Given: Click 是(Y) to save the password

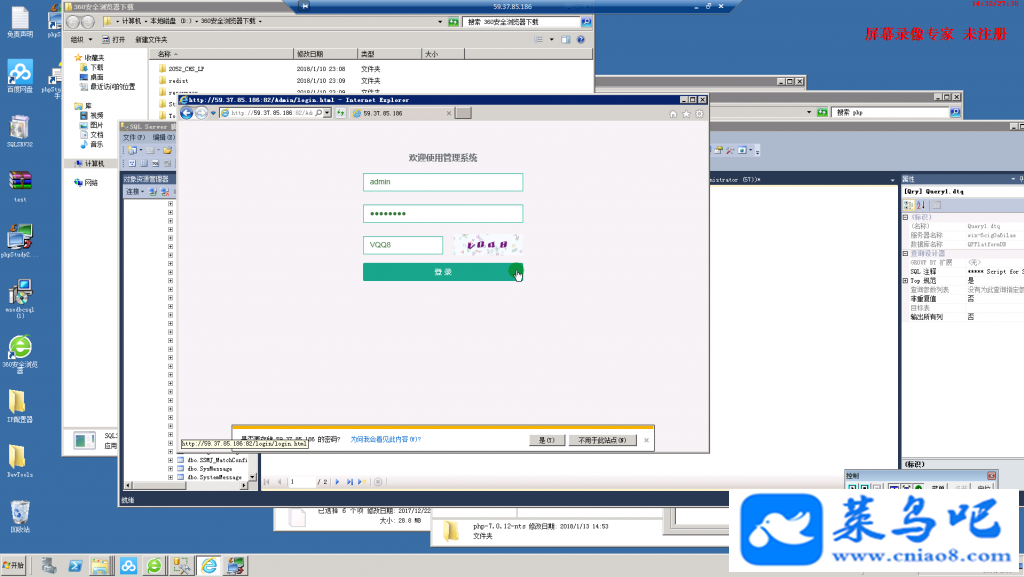Looking at the screenshot, I should coord(547,440).
